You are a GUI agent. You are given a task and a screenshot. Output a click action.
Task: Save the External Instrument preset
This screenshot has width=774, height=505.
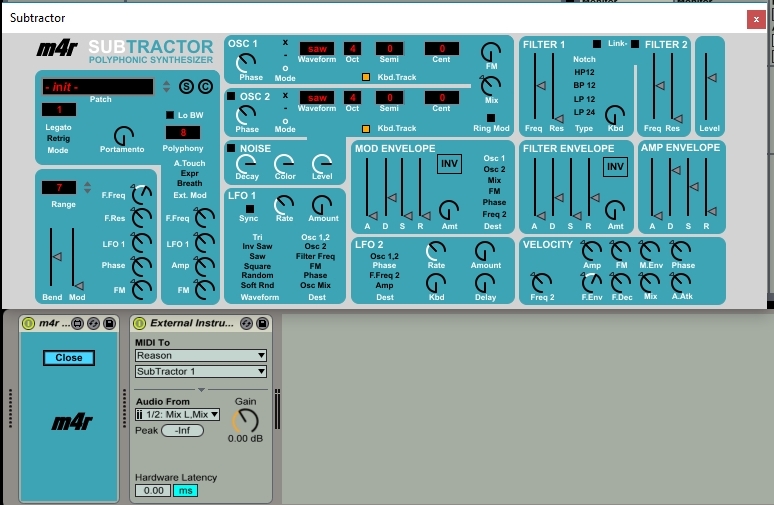pyautogui.click(x=262, y=323)
